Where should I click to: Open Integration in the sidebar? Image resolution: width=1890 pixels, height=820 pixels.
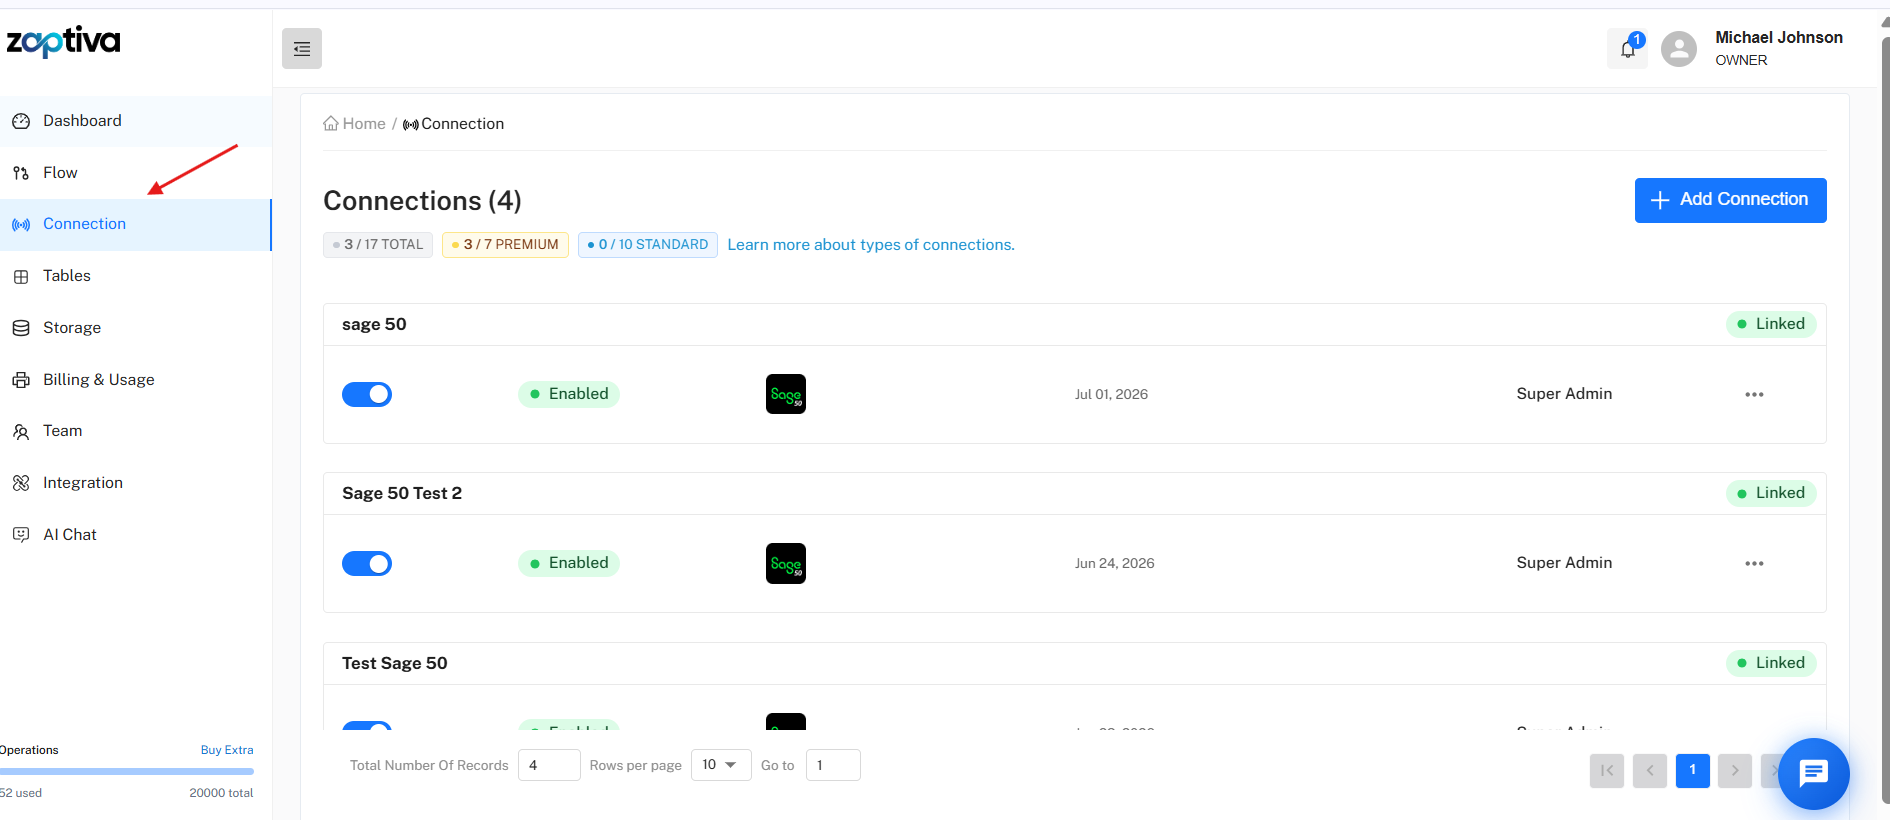tap(136, 483)
